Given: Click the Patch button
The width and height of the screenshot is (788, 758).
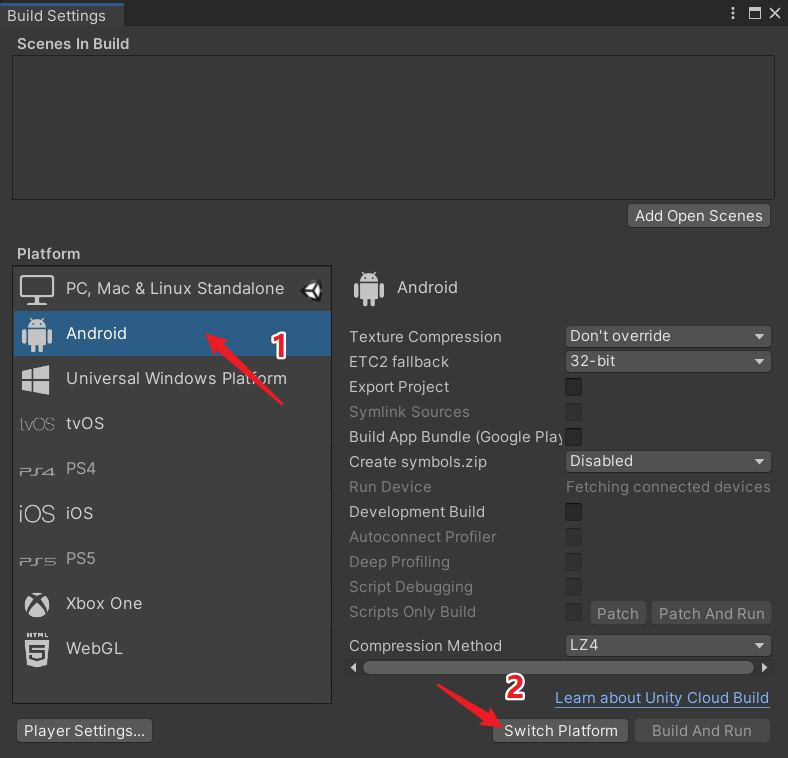Looking at the screenshot, I should coord(618,613).
